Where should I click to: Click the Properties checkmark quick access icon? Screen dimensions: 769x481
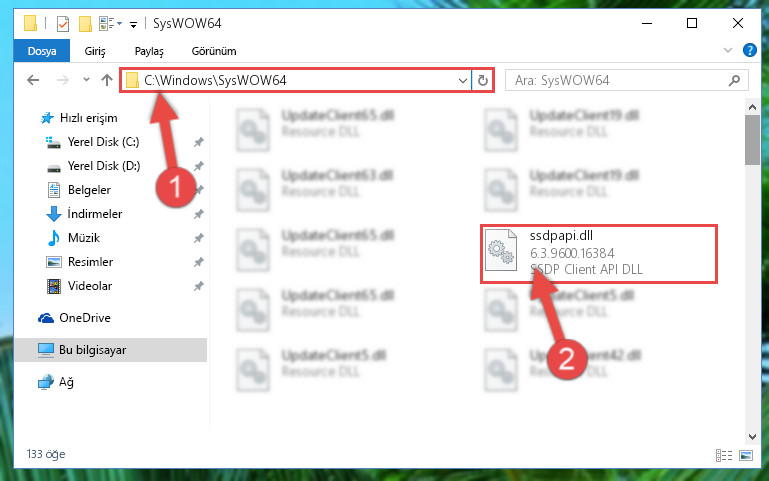click(x=63, y=24)
